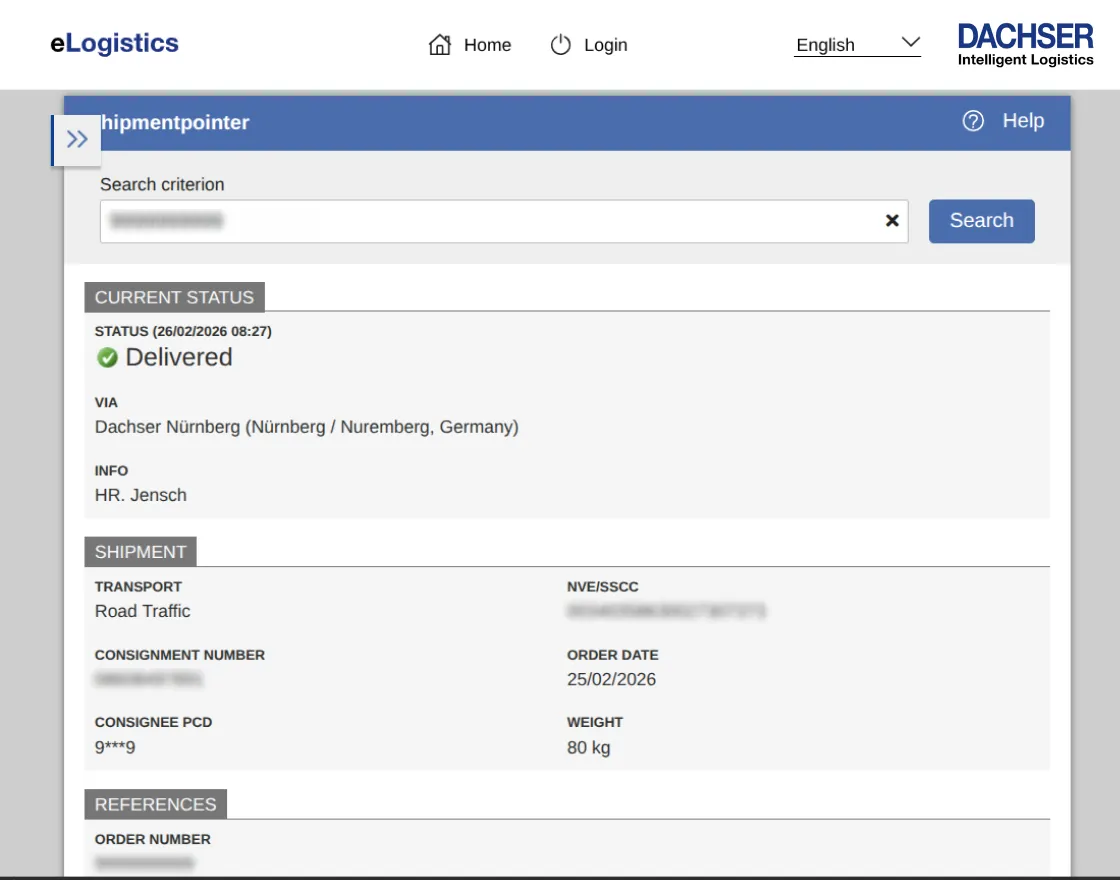Click the DACHSER Intelligent Logistics logo
This screenshot has width=1120, height=880.
click(1025, 42)
